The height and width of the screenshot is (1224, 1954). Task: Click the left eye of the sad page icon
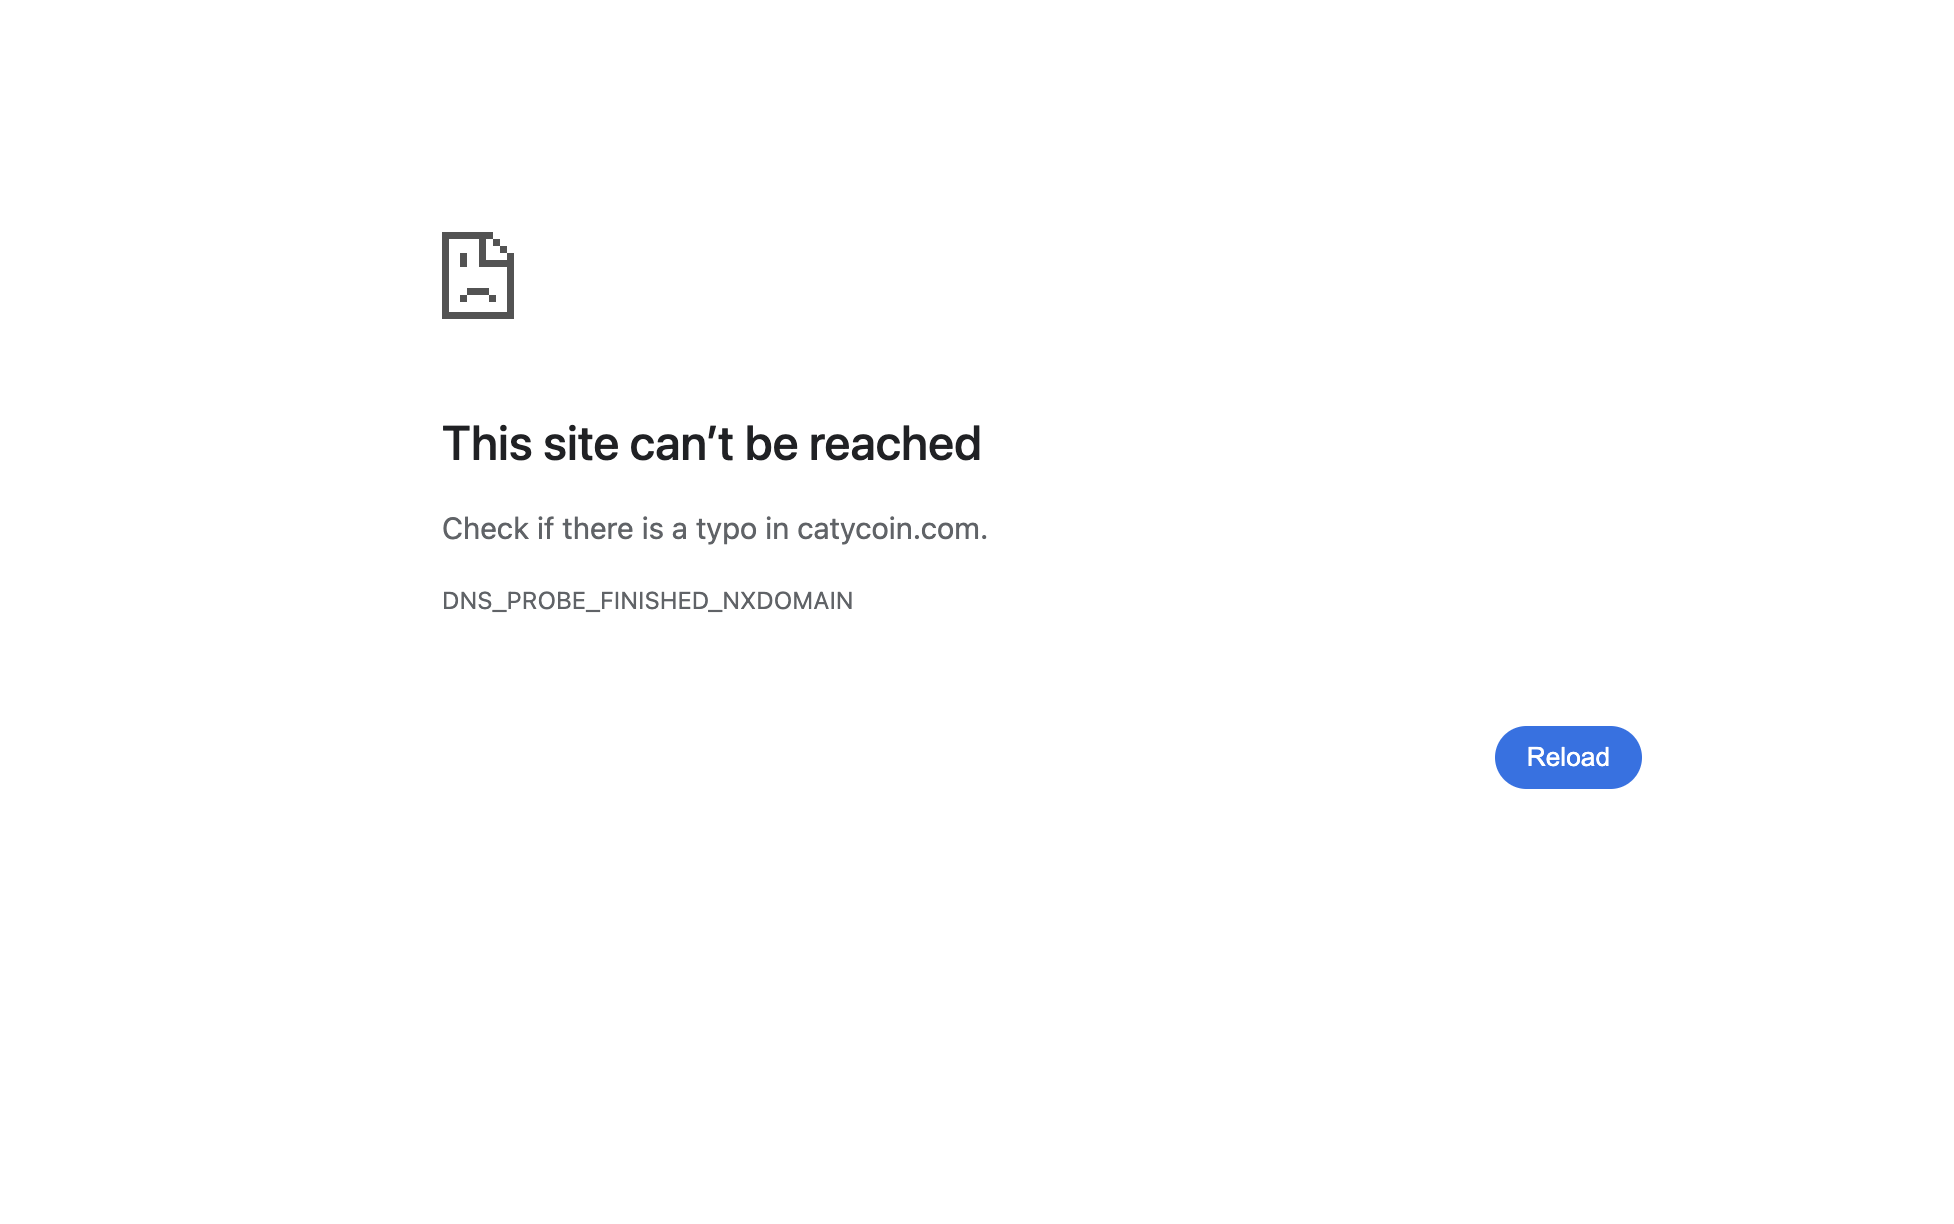click(463, 260)
